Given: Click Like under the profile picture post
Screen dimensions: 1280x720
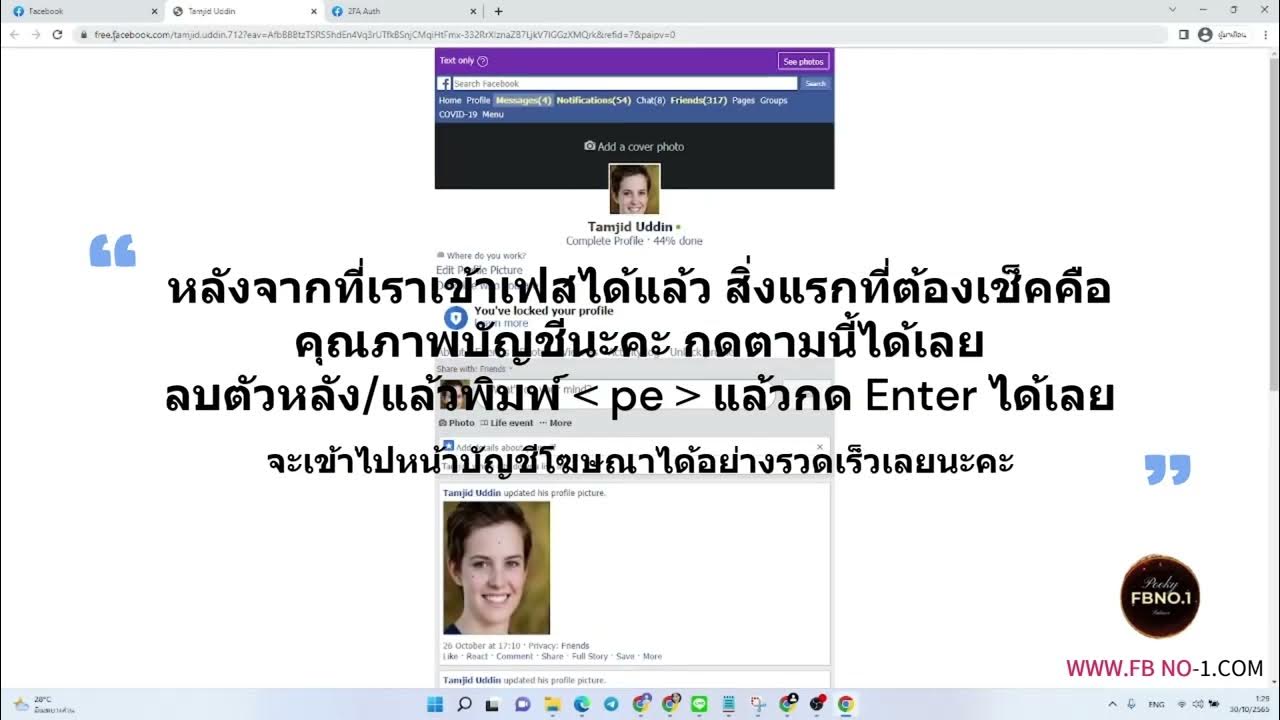Looking at the screenshot, I should (x=450, y=656).
